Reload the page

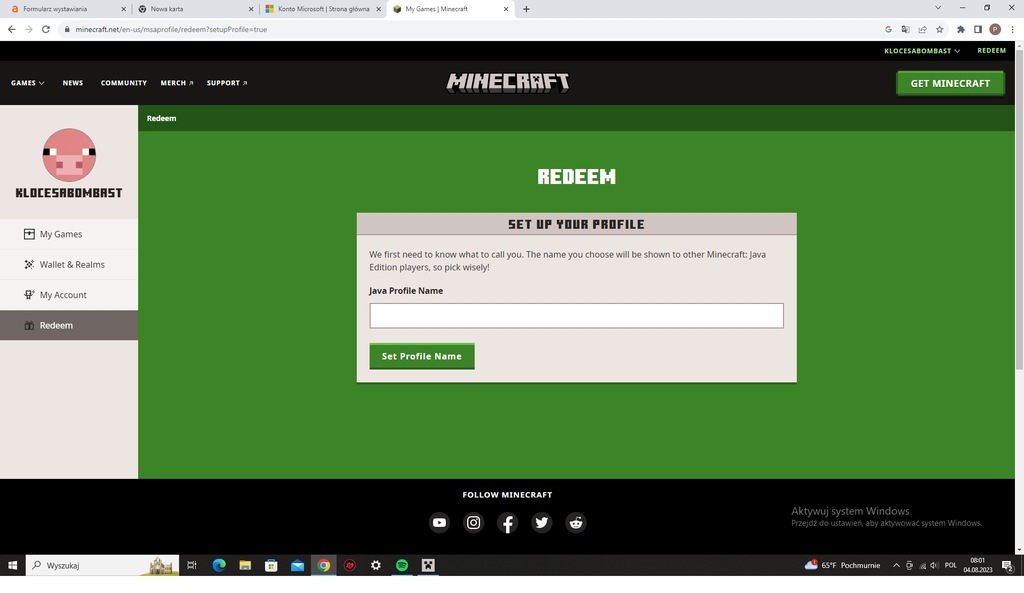(46, 29)
